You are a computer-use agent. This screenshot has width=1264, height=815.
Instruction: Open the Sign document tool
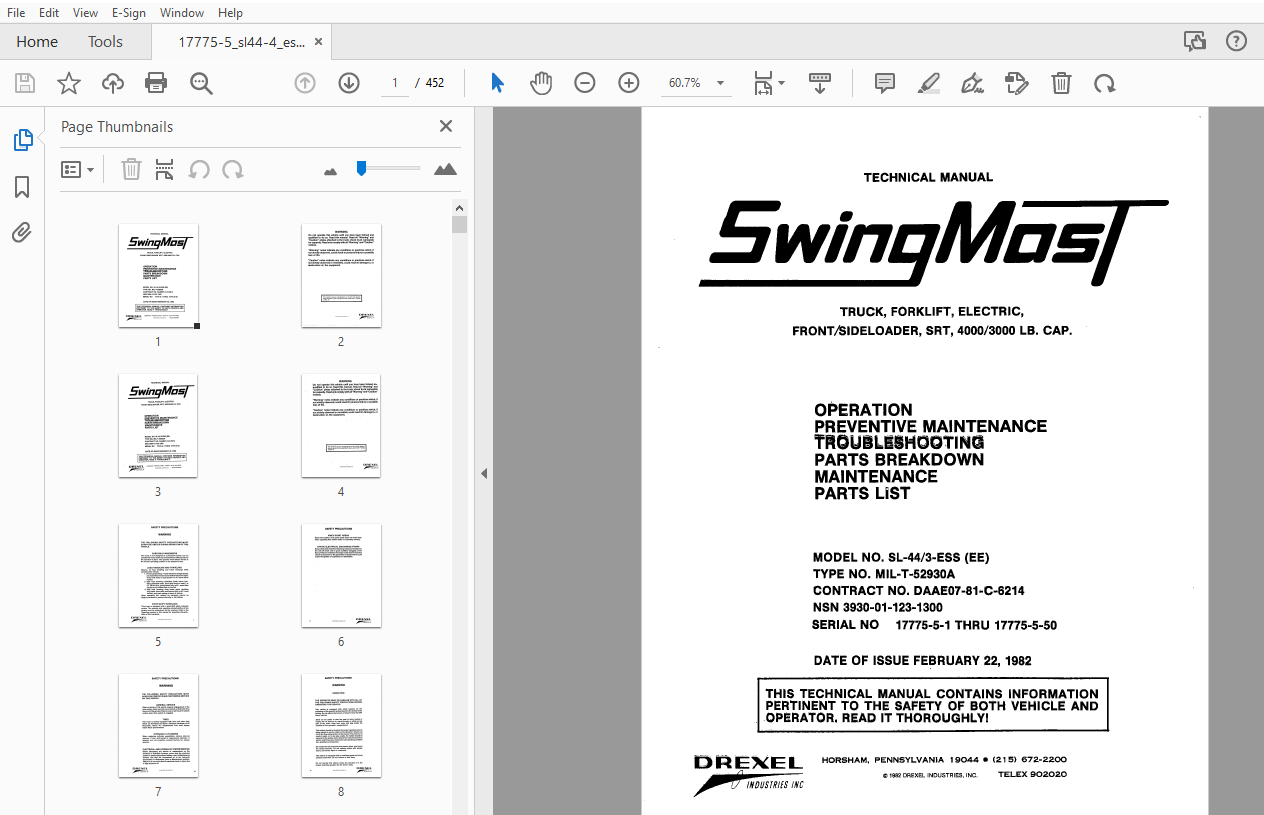click(972, 83)
